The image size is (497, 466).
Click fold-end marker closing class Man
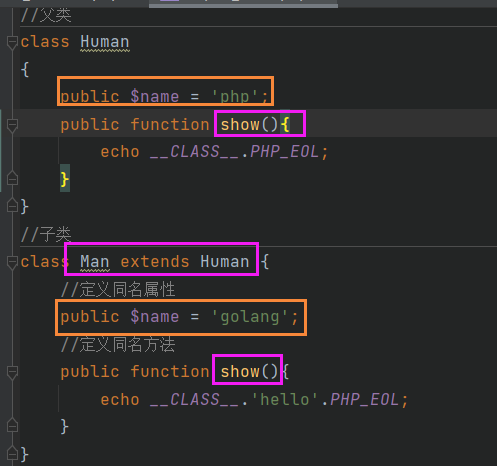[x=12, y=453]
